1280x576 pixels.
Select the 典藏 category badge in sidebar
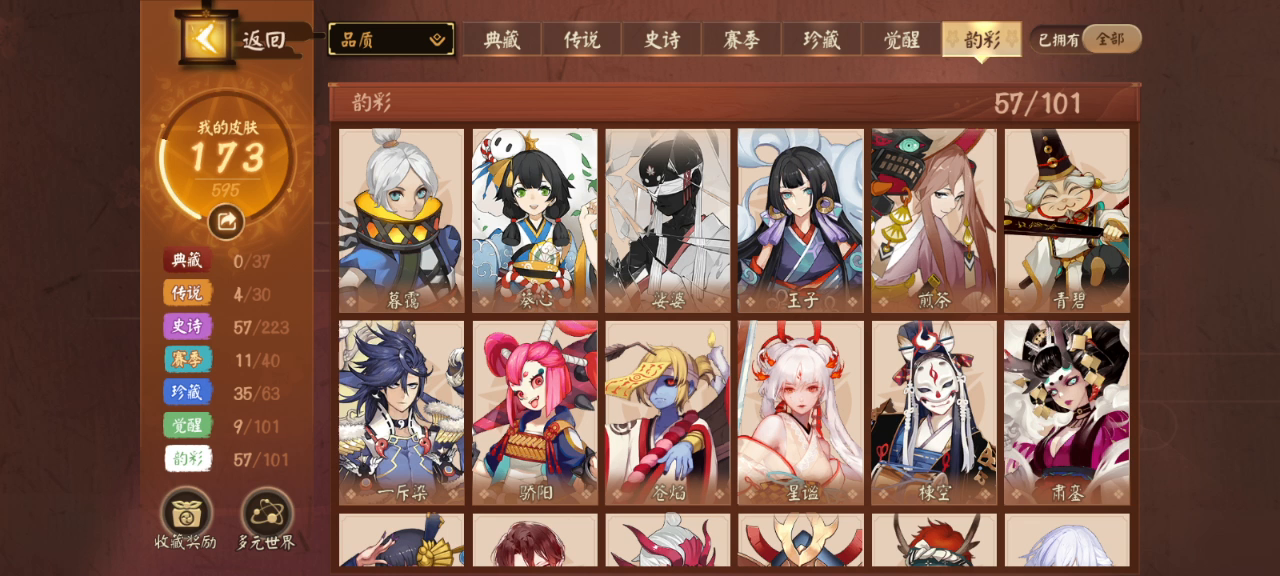(188, 261)
